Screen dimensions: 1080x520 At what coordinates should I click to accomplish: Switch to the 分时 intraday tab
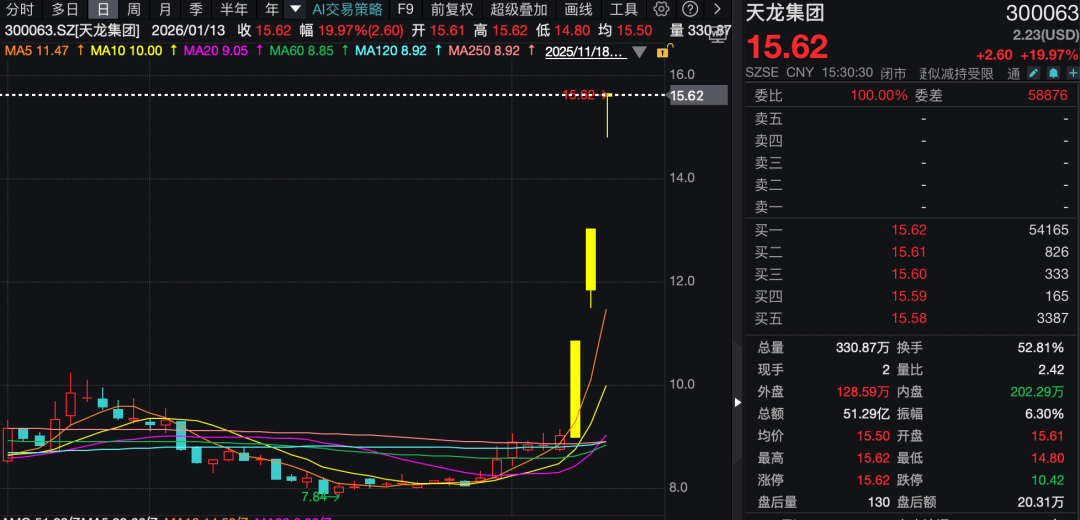[x=20, y=9]
